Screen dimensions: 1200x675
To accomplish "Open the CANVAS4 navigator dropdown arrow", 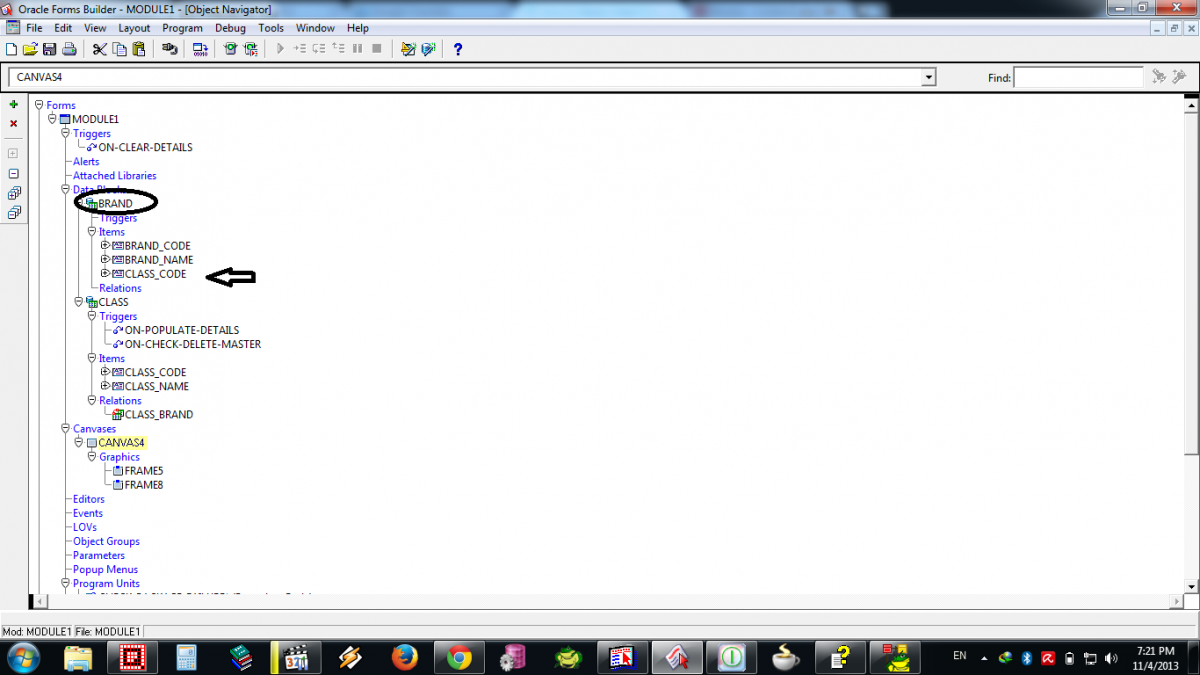I will point(929,77).
